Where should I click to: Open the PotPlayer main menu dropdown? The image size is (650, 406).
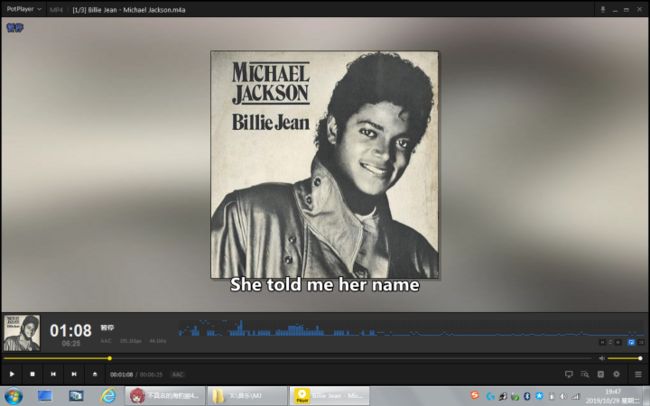24,9
